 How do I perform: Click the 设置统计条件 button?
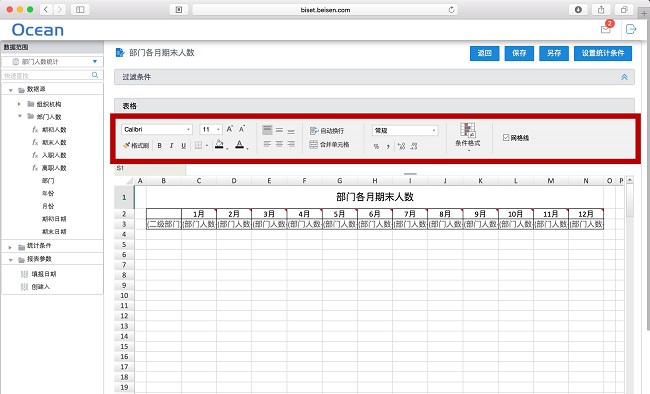tap(603, 53)
